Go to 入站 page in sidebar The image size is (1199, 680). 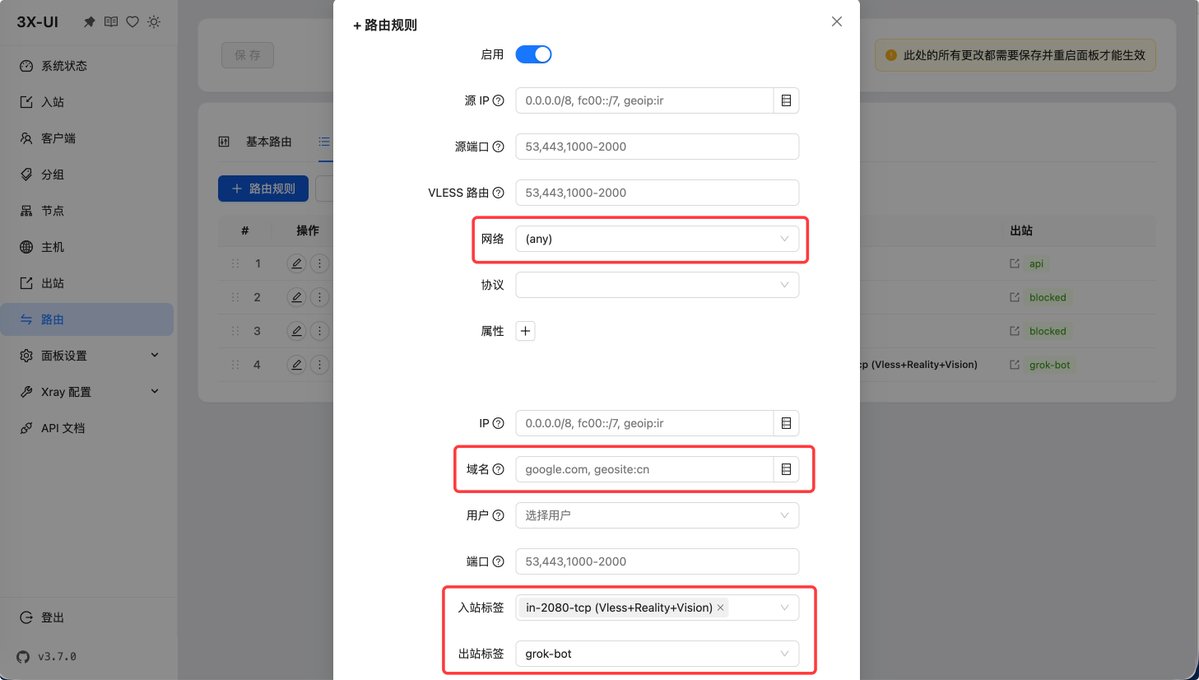point(87,102)
